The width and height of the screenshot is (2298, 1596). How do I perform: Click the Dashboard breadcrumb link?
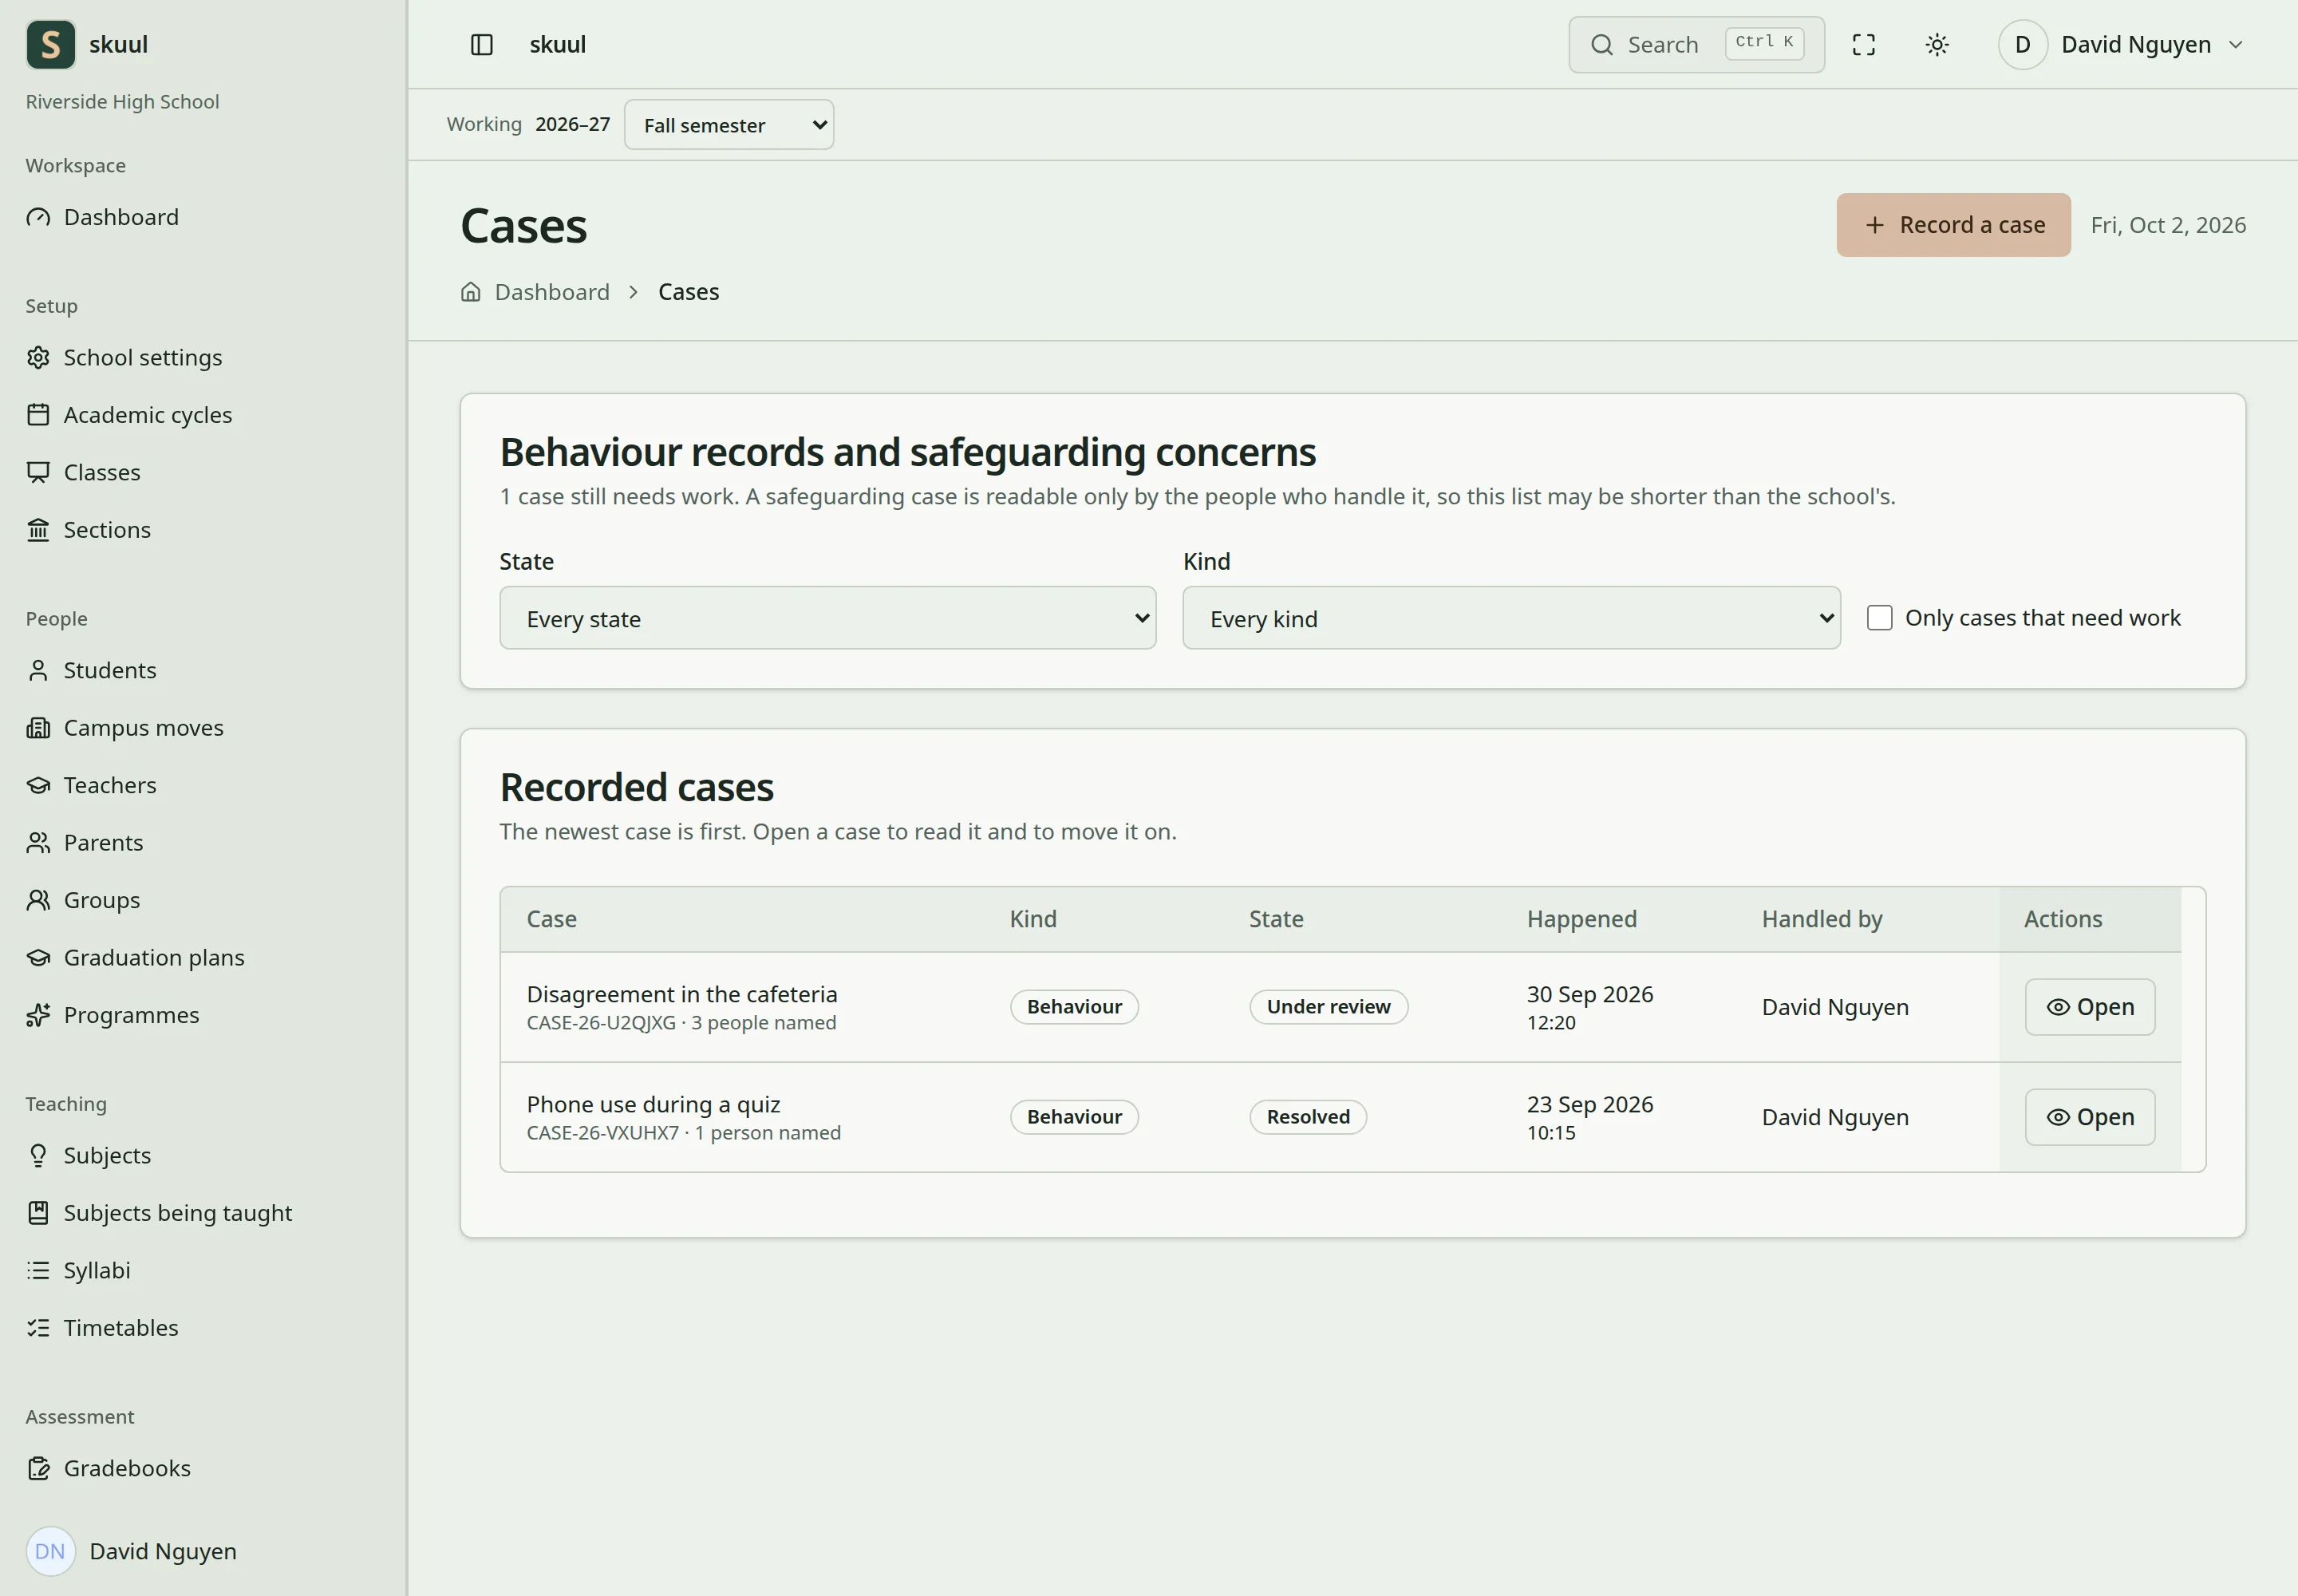552,292
